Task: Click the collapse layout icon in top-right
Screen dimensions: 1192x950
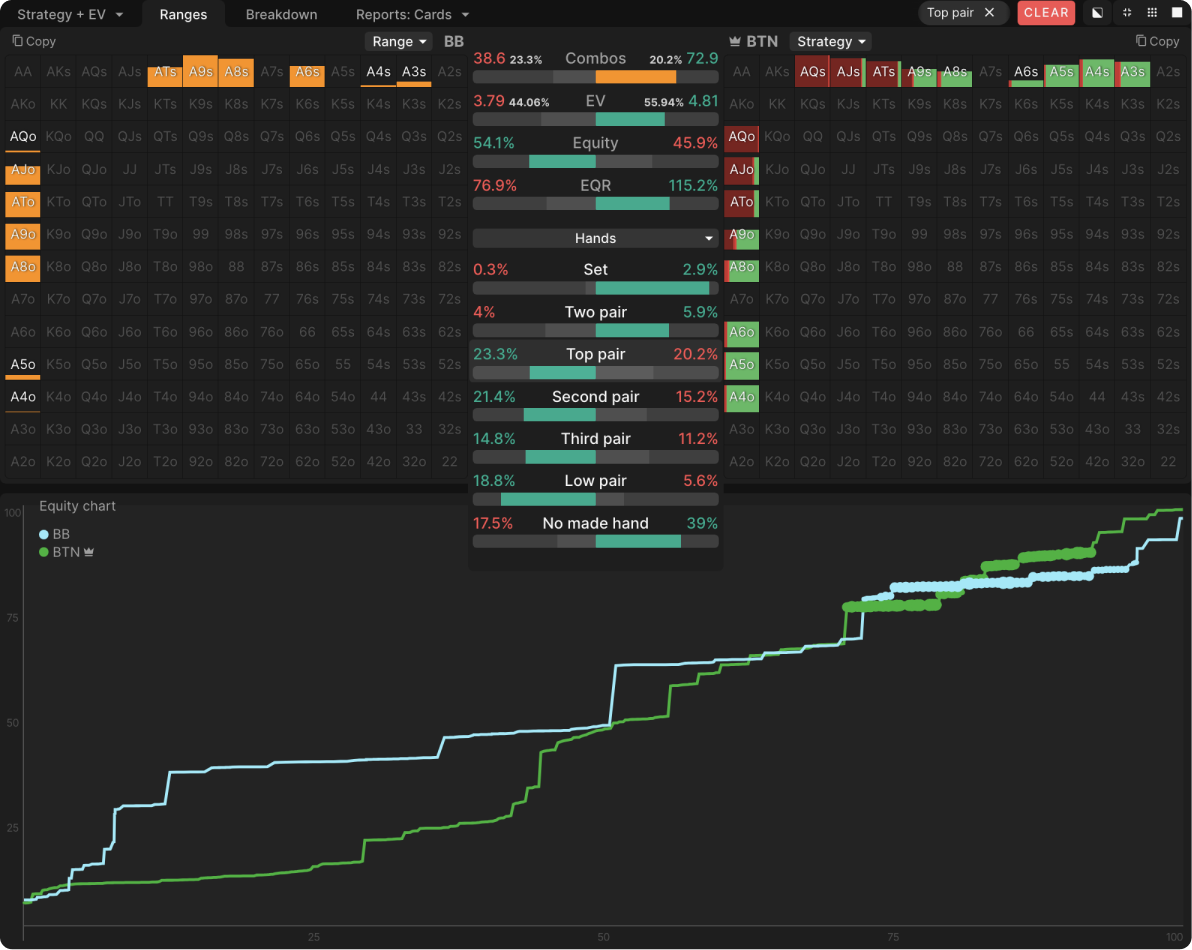Action: pyautogui.click(x=1127, y=13)
